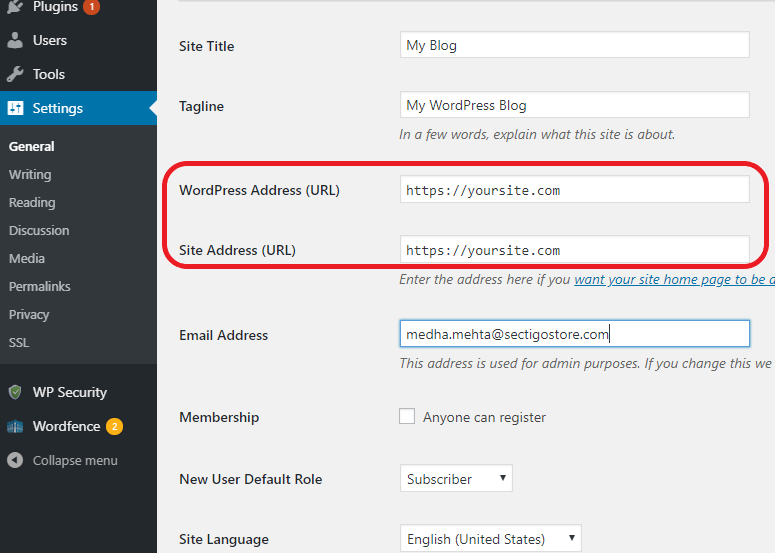Open the Media settings submenu
The image size is (775, 553).
(27, 258)
